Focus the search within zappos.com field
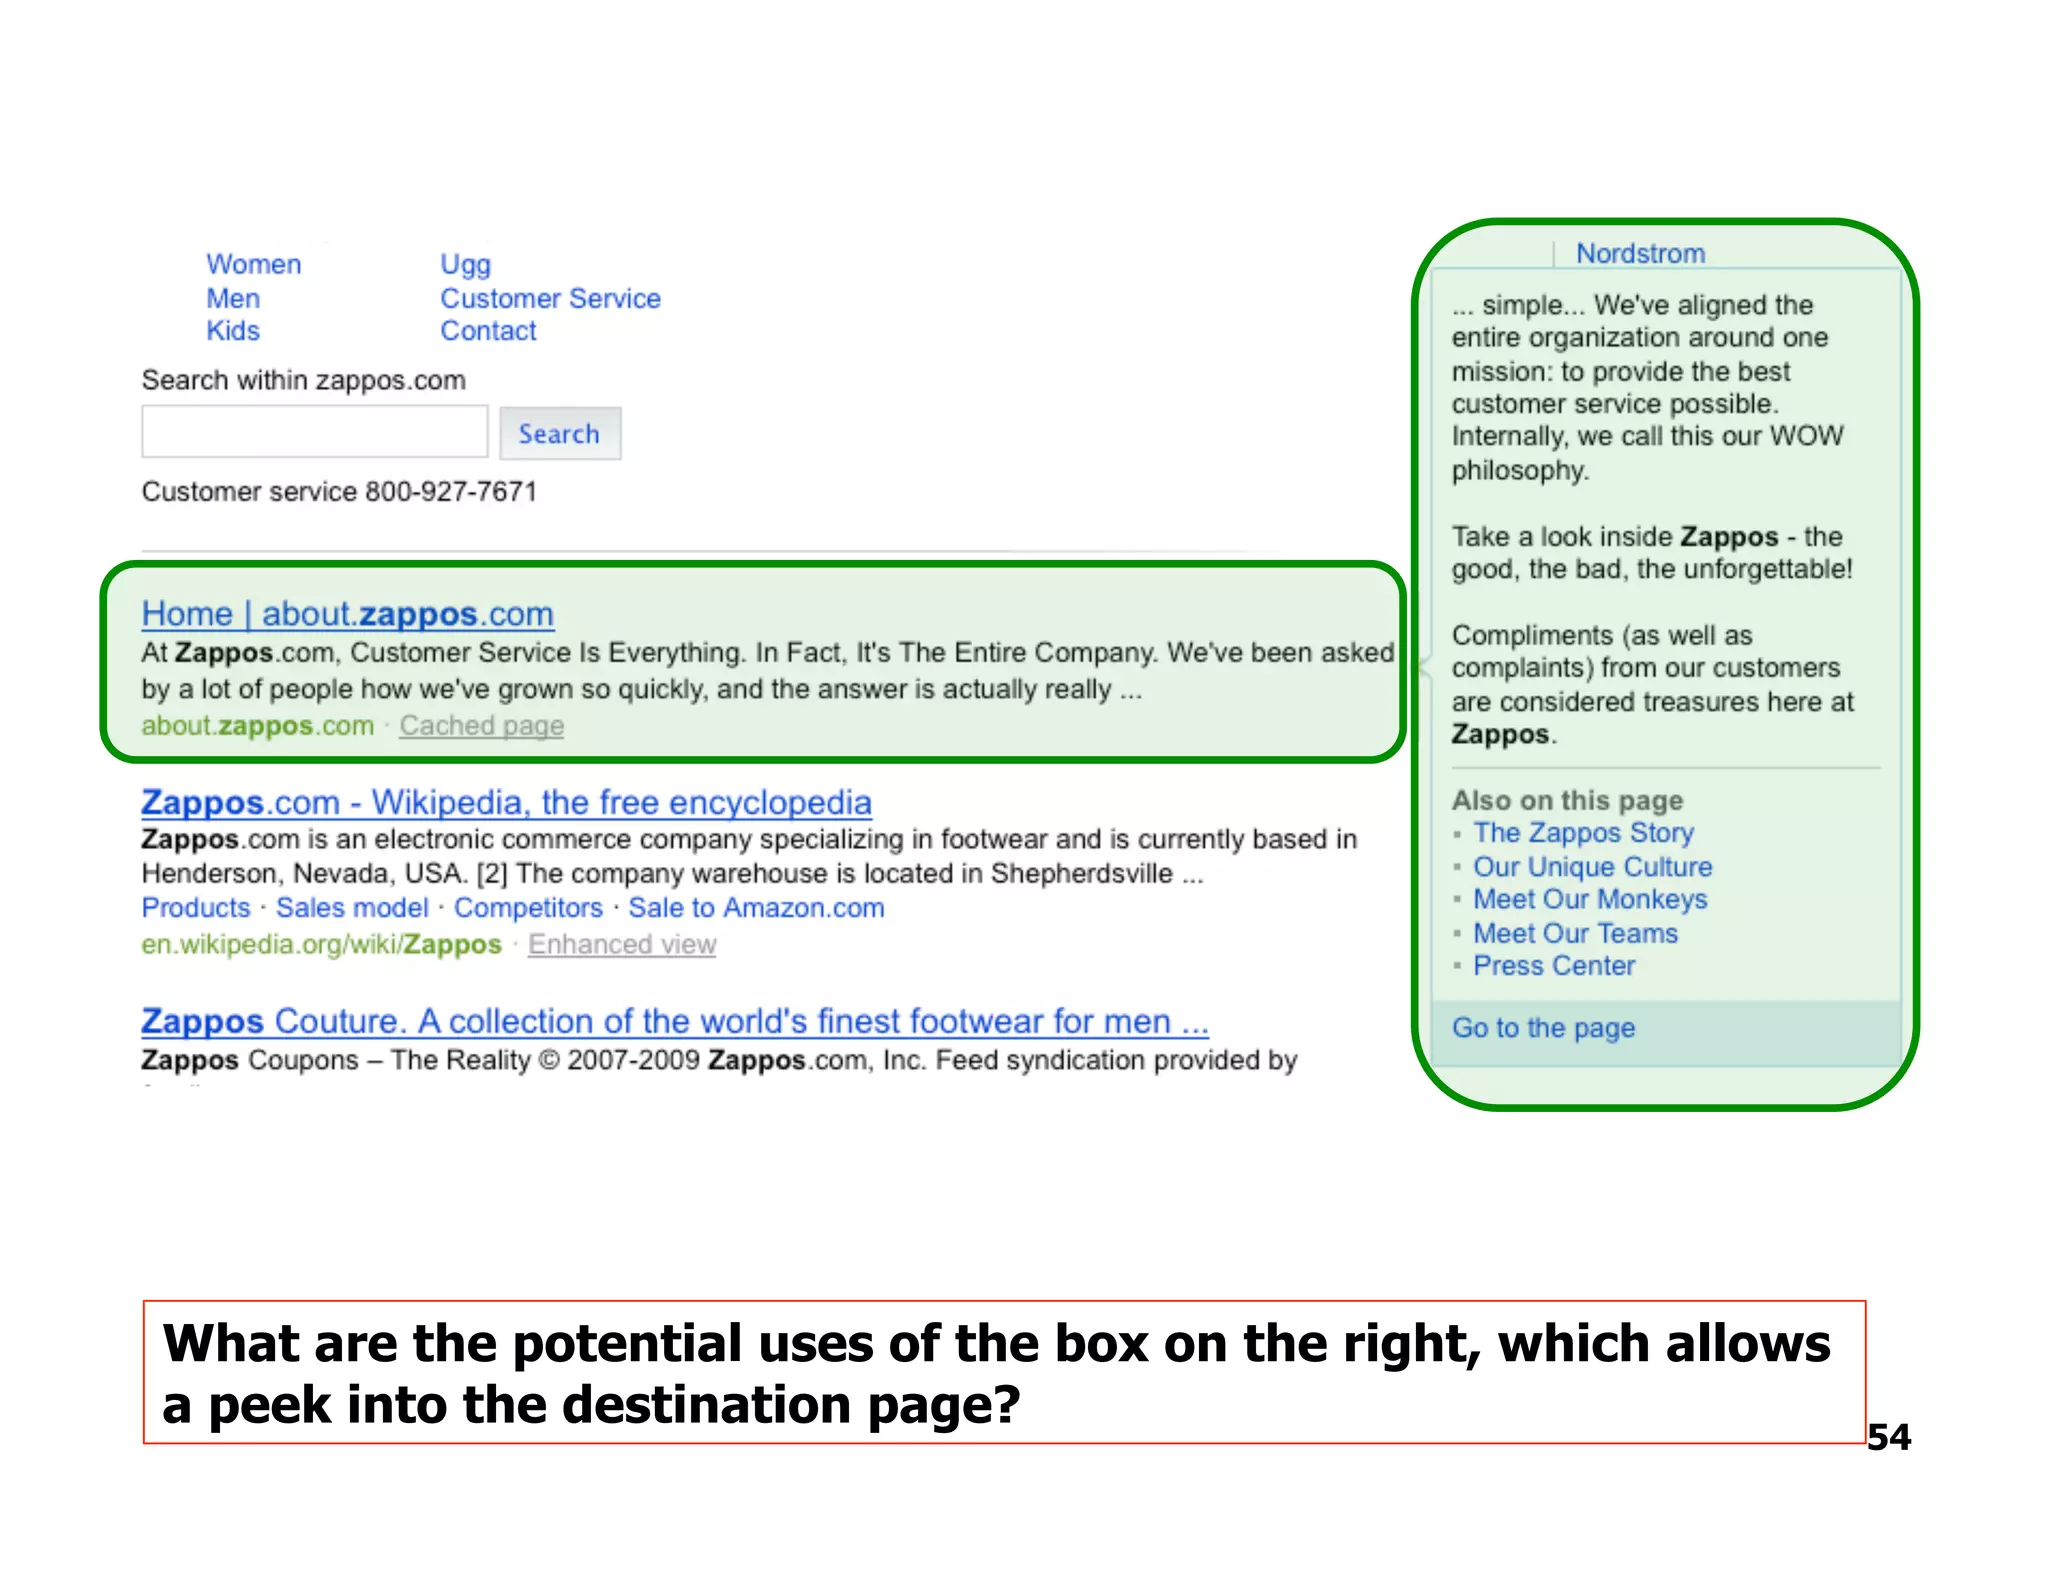This screenshot has height=1582, width=2048. [314, 432]
